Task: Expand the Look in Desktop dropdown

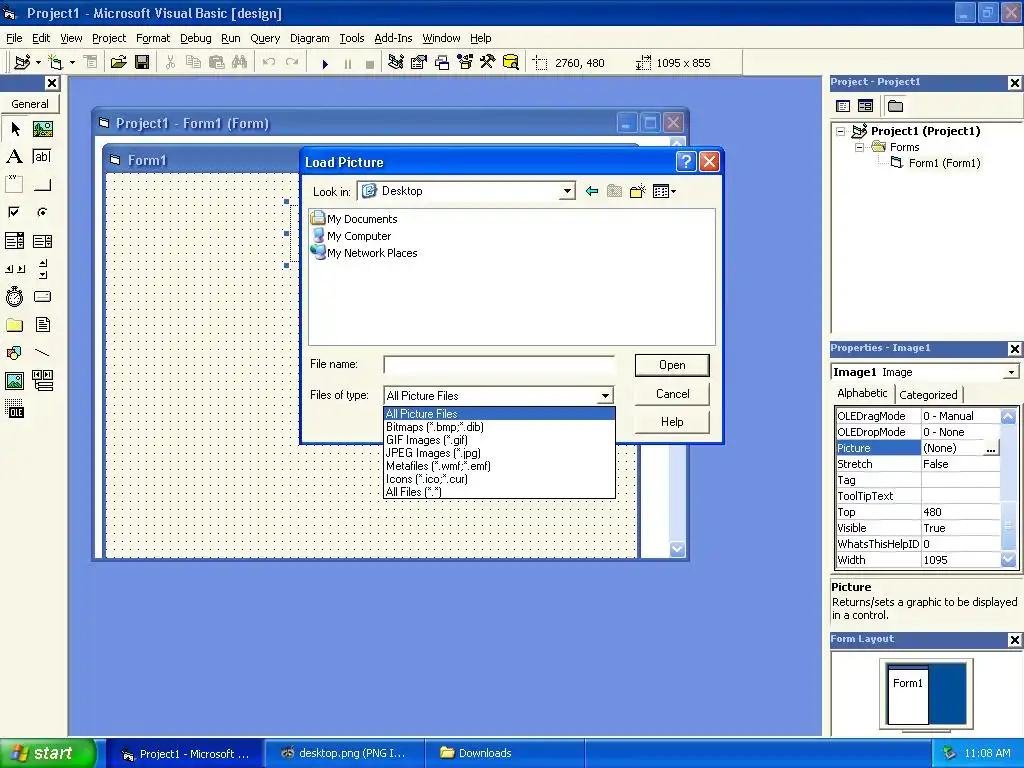Action: (x=567, y=191)
